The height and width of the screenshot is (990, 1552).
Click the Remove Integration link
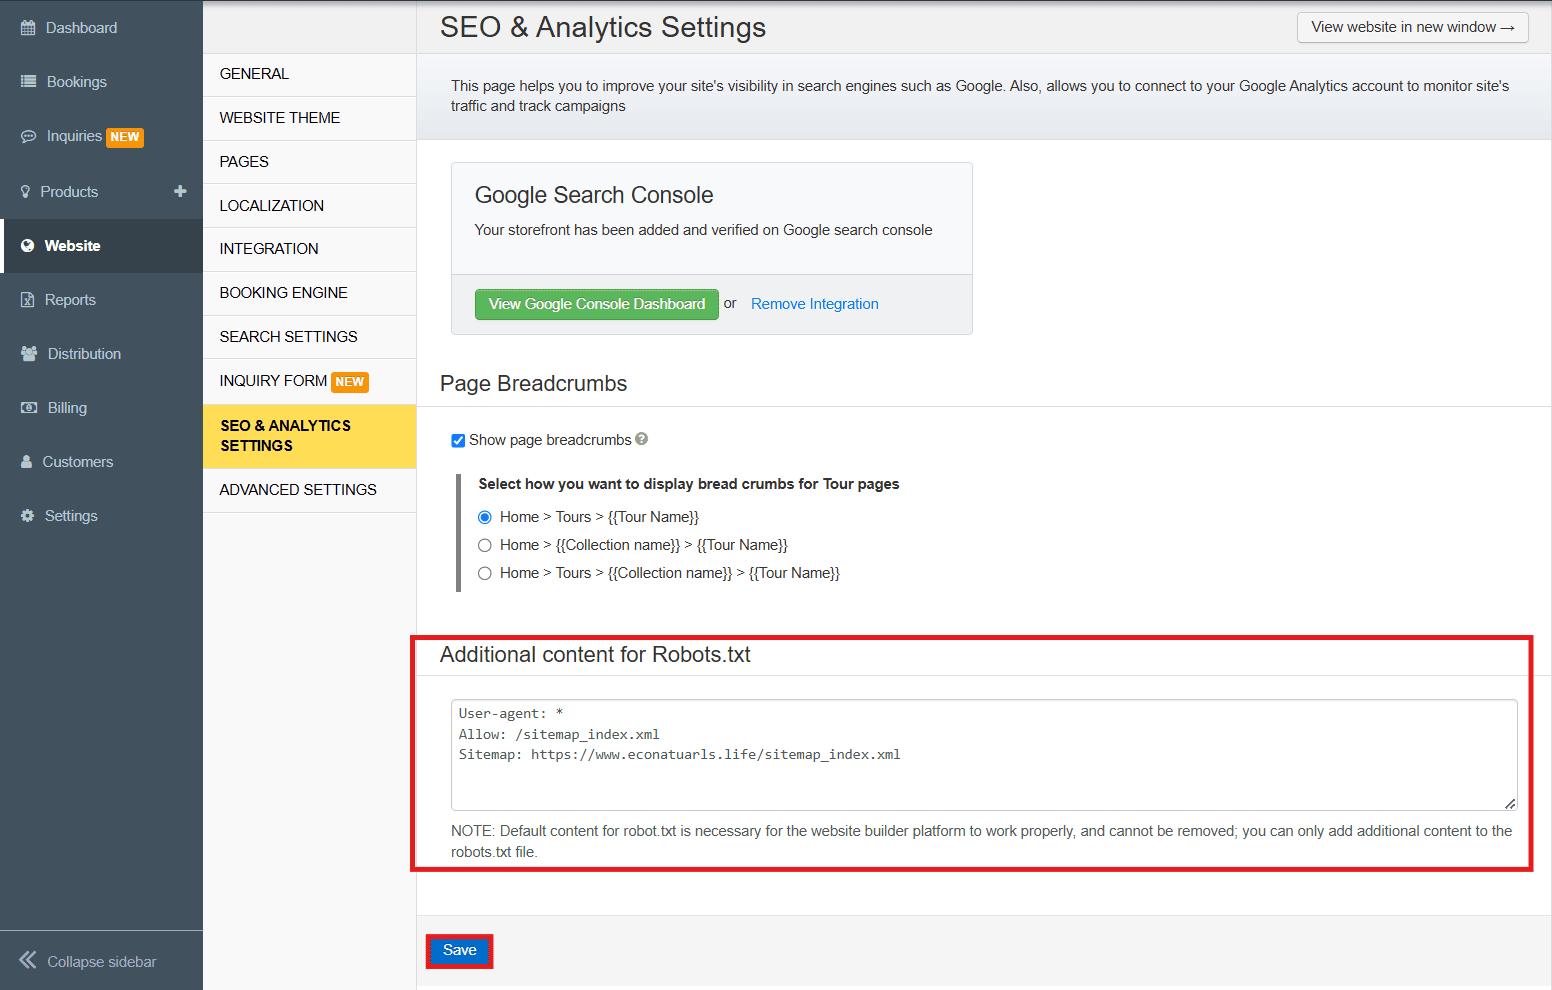pos(814,304)
